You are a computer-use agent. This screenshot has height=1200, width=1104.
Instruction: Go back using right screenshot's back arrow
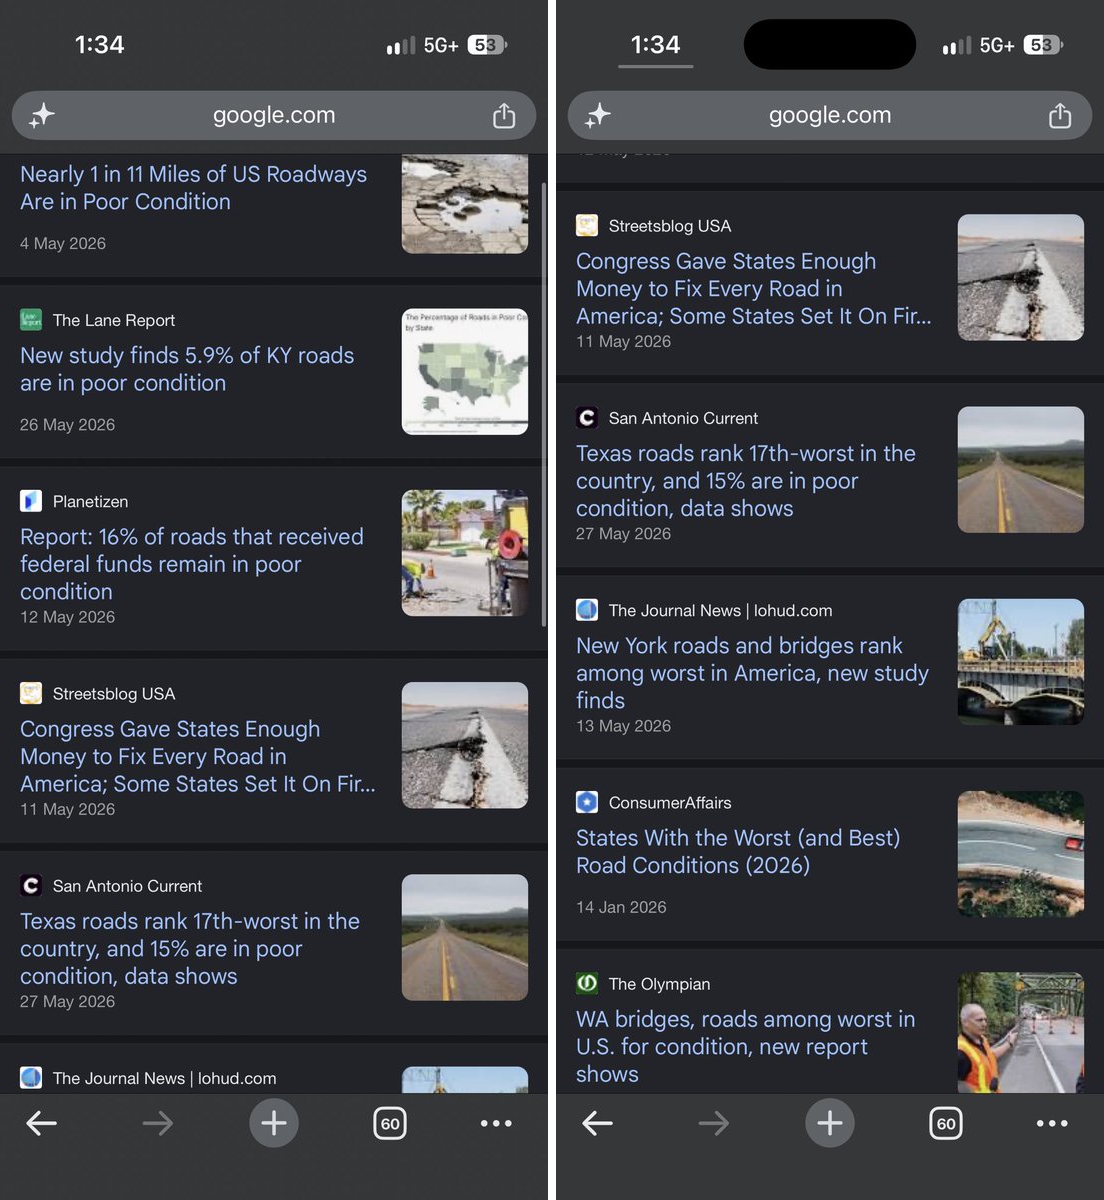click(x=597, y=1123)
